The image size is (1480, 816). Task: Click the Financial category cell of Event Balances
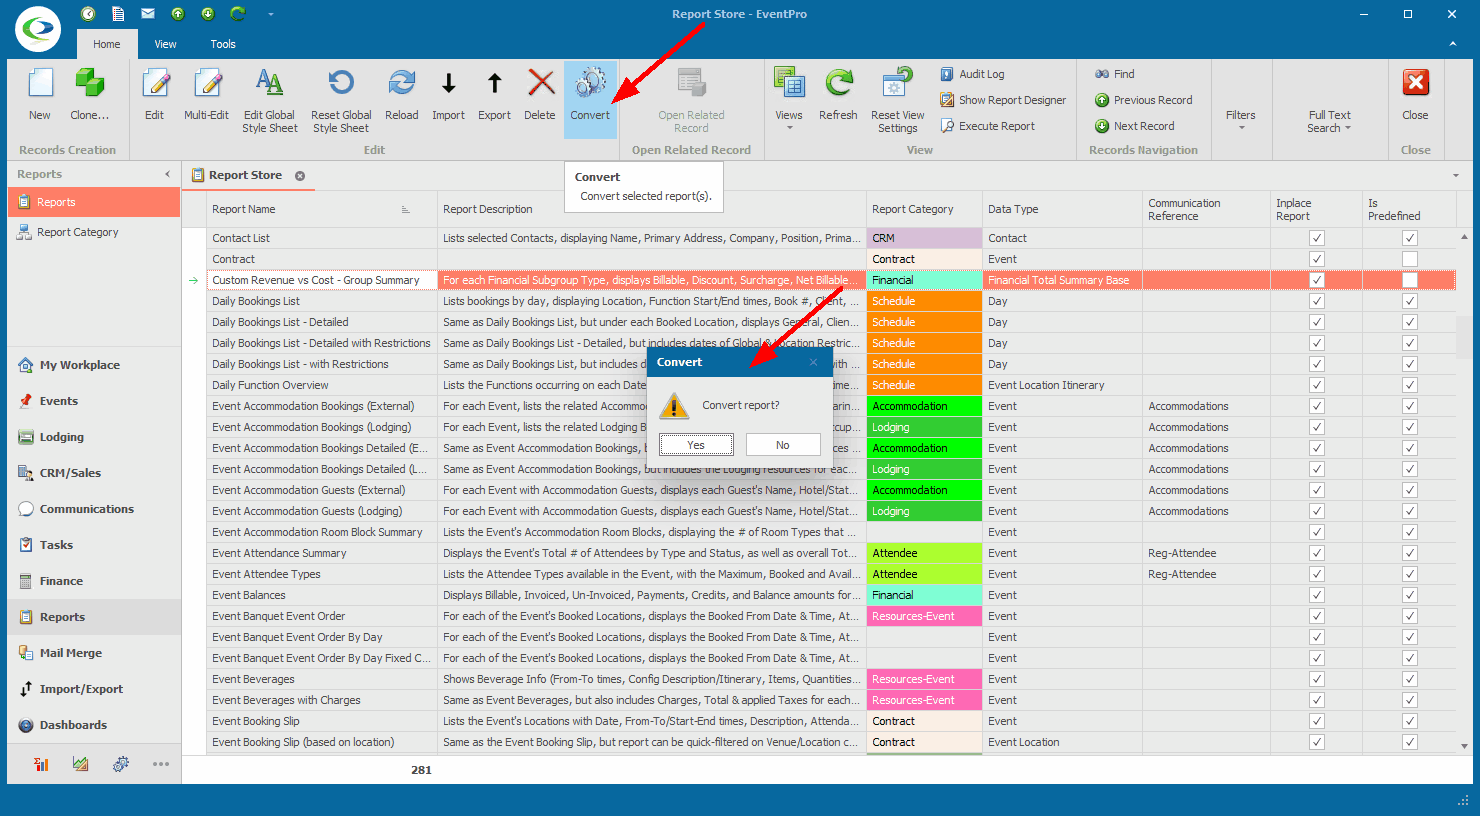(924, 595)
